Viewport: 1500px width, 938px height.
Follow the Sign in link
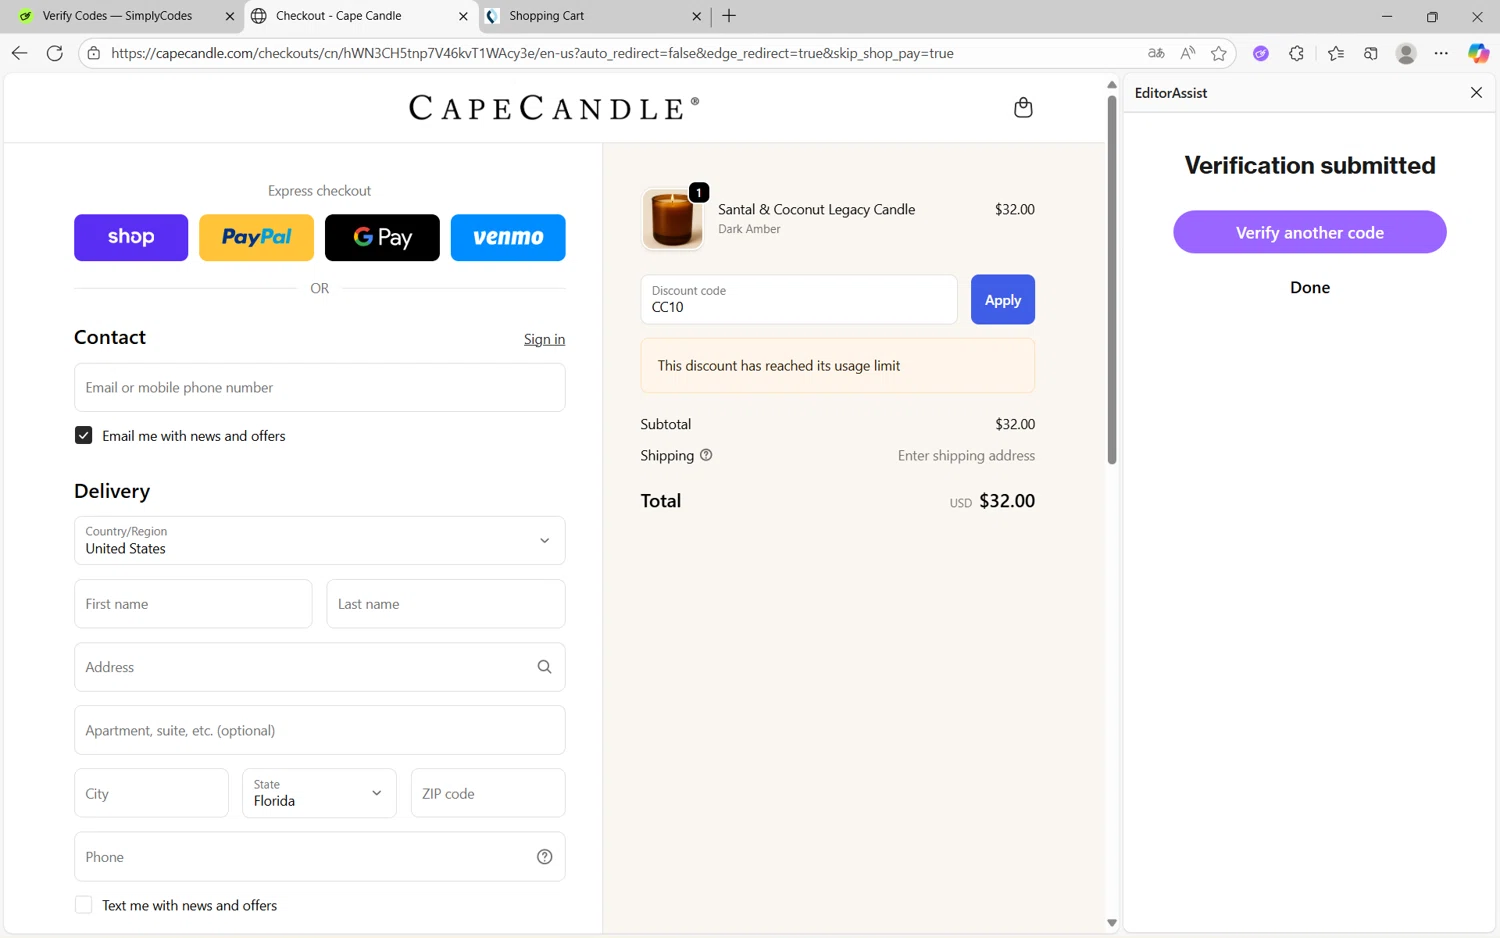(x=544, y=339)
